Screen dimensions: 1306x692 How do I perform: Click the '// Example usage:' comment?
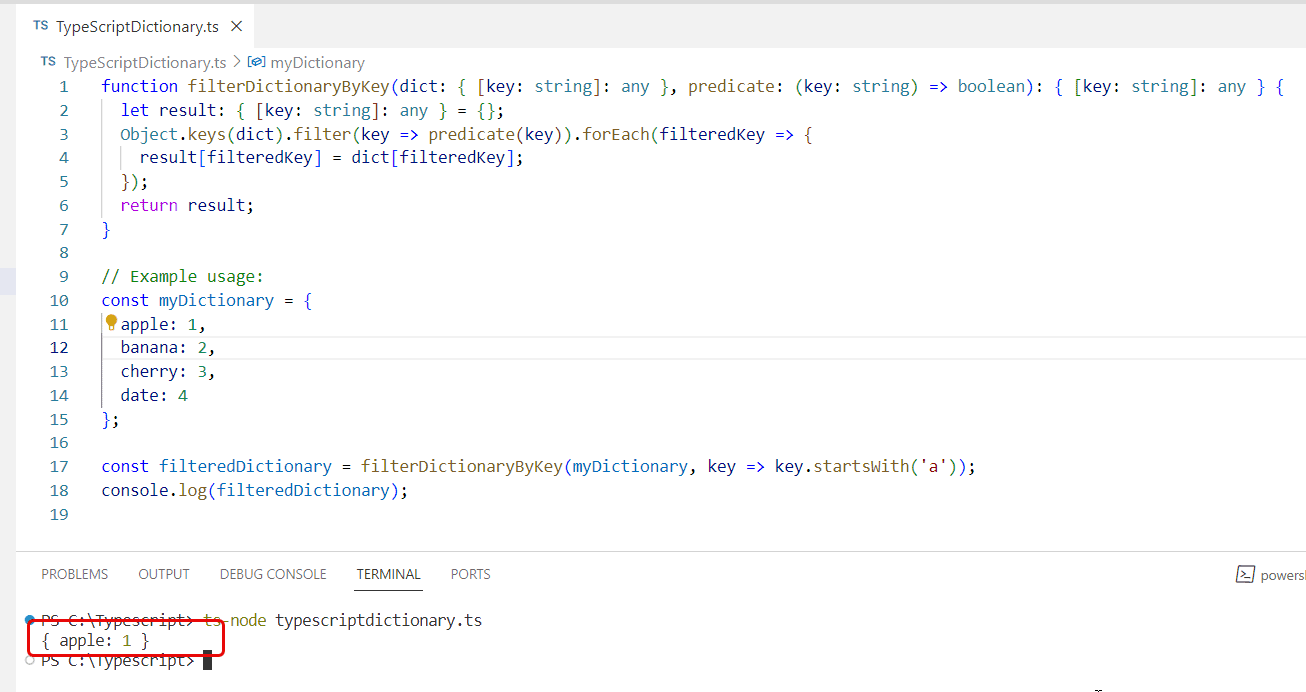(x=182, y=277)
